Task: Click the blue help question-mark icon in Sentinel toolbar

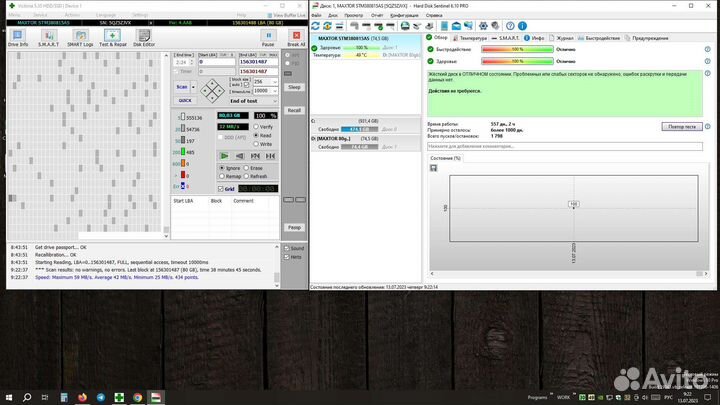Action: [x=510, y=26]
